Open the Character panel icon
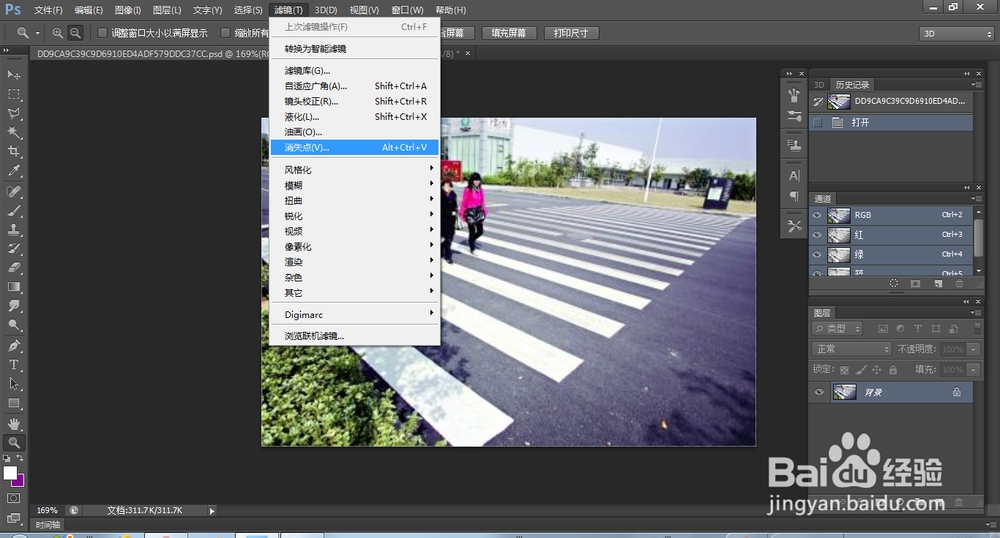This screenshot has width=1000, height=538. tap(794, 175)
